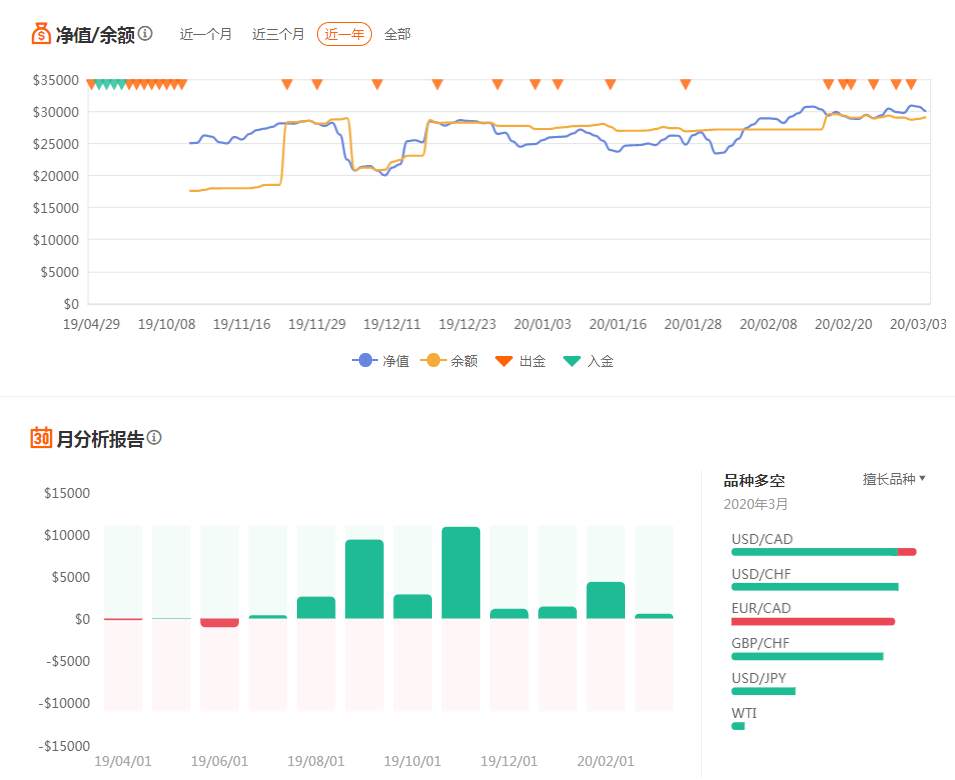Screen dimensions: 955x780
Task: Click the red loss bar for 19/06/01
Action: click(219, 622)
